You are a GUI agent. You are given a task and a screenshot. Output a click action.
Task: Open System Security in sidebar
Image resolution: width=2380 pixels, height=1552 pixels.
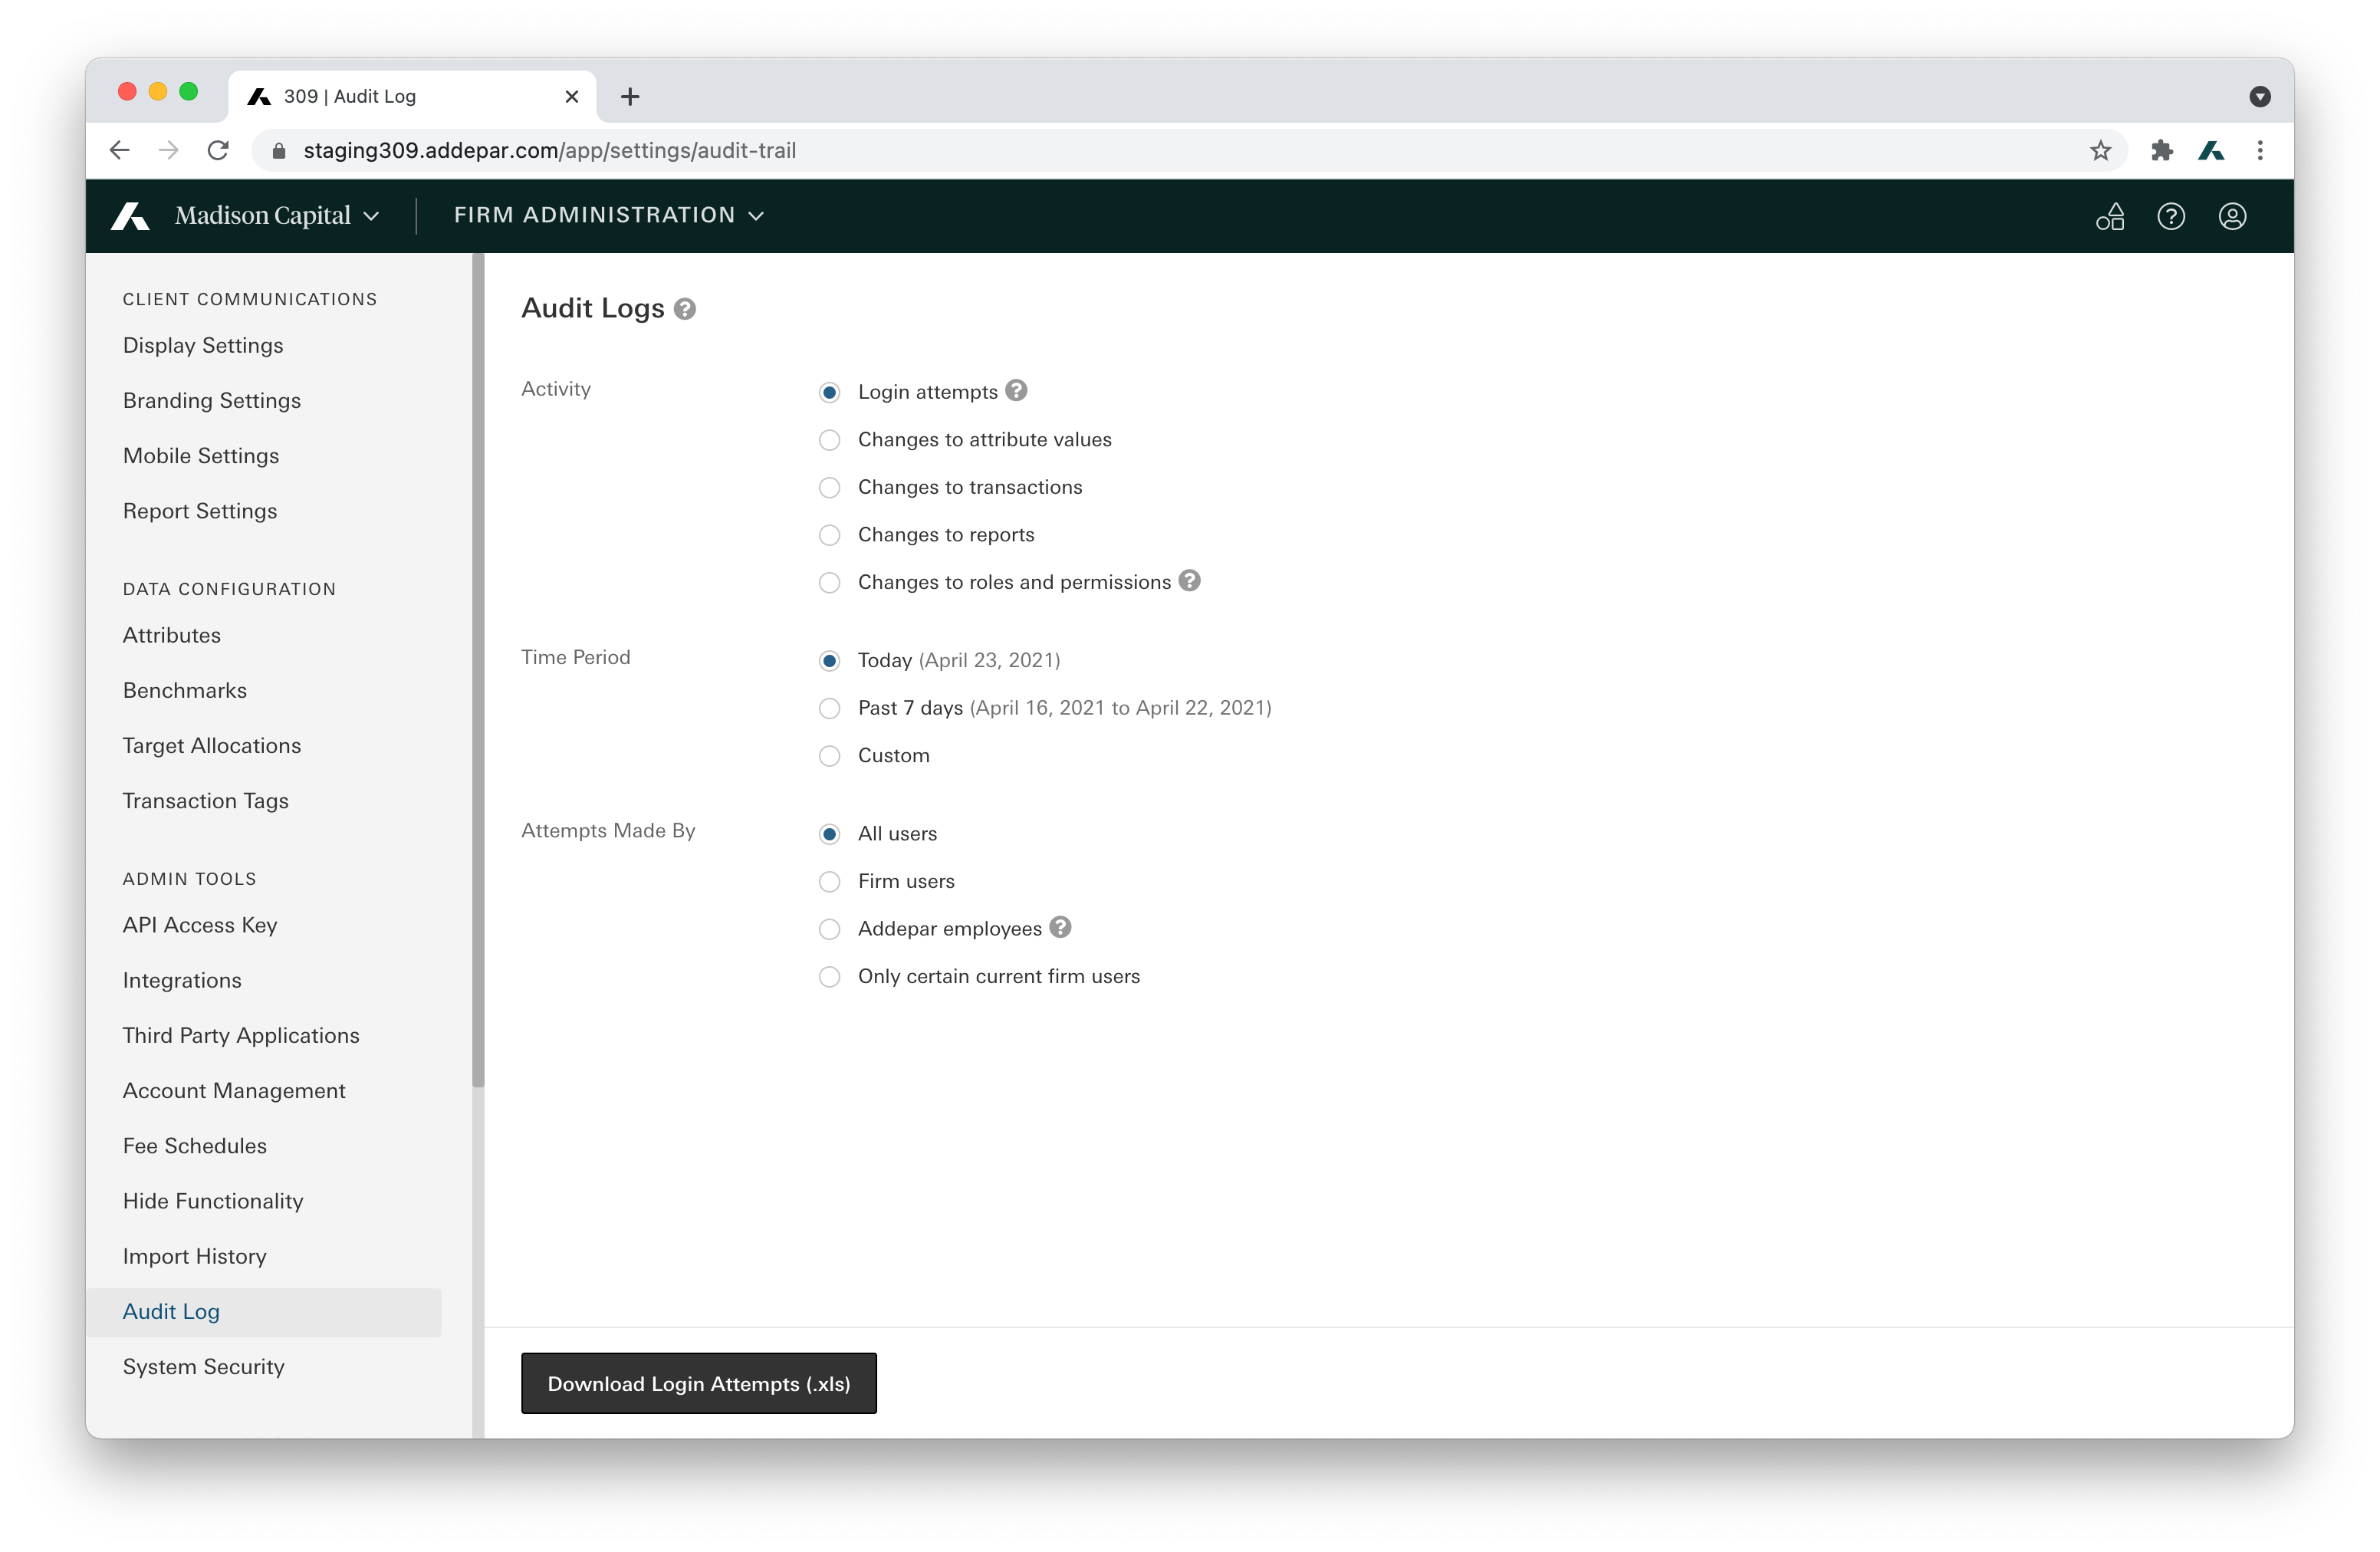click(204, 1367)
